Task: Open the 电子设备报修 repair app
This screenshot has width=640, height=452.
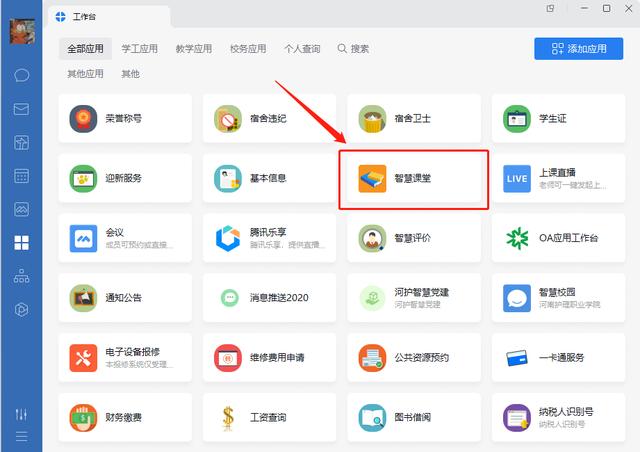Action: pos(125,358)
